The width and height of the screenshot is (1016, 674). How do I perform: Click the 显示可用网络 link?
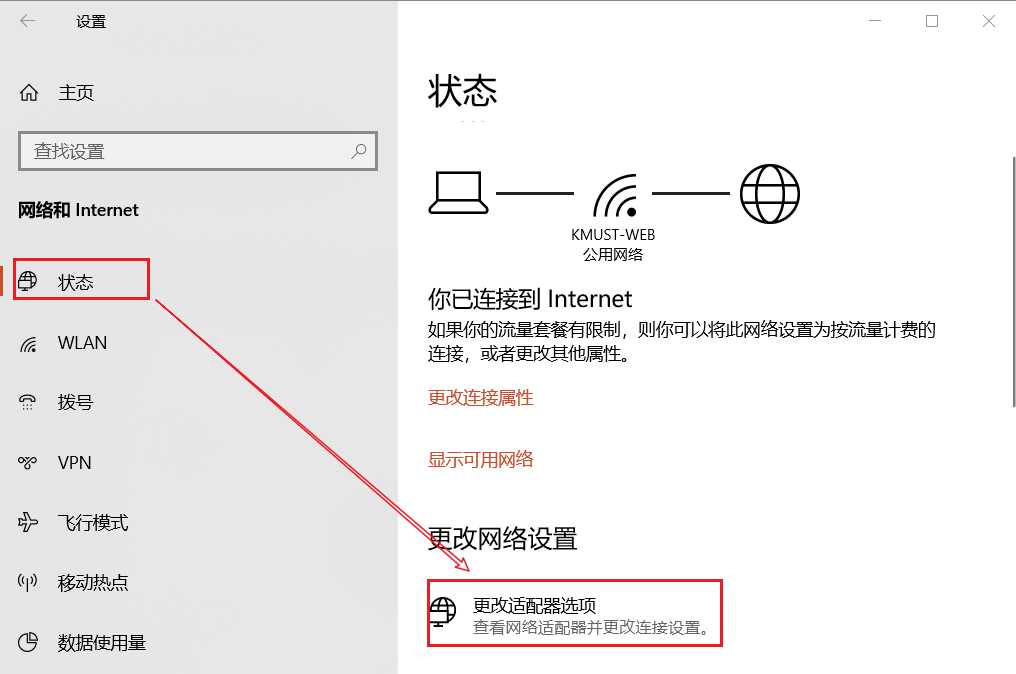pyautogui.click(x=480, y=459)
